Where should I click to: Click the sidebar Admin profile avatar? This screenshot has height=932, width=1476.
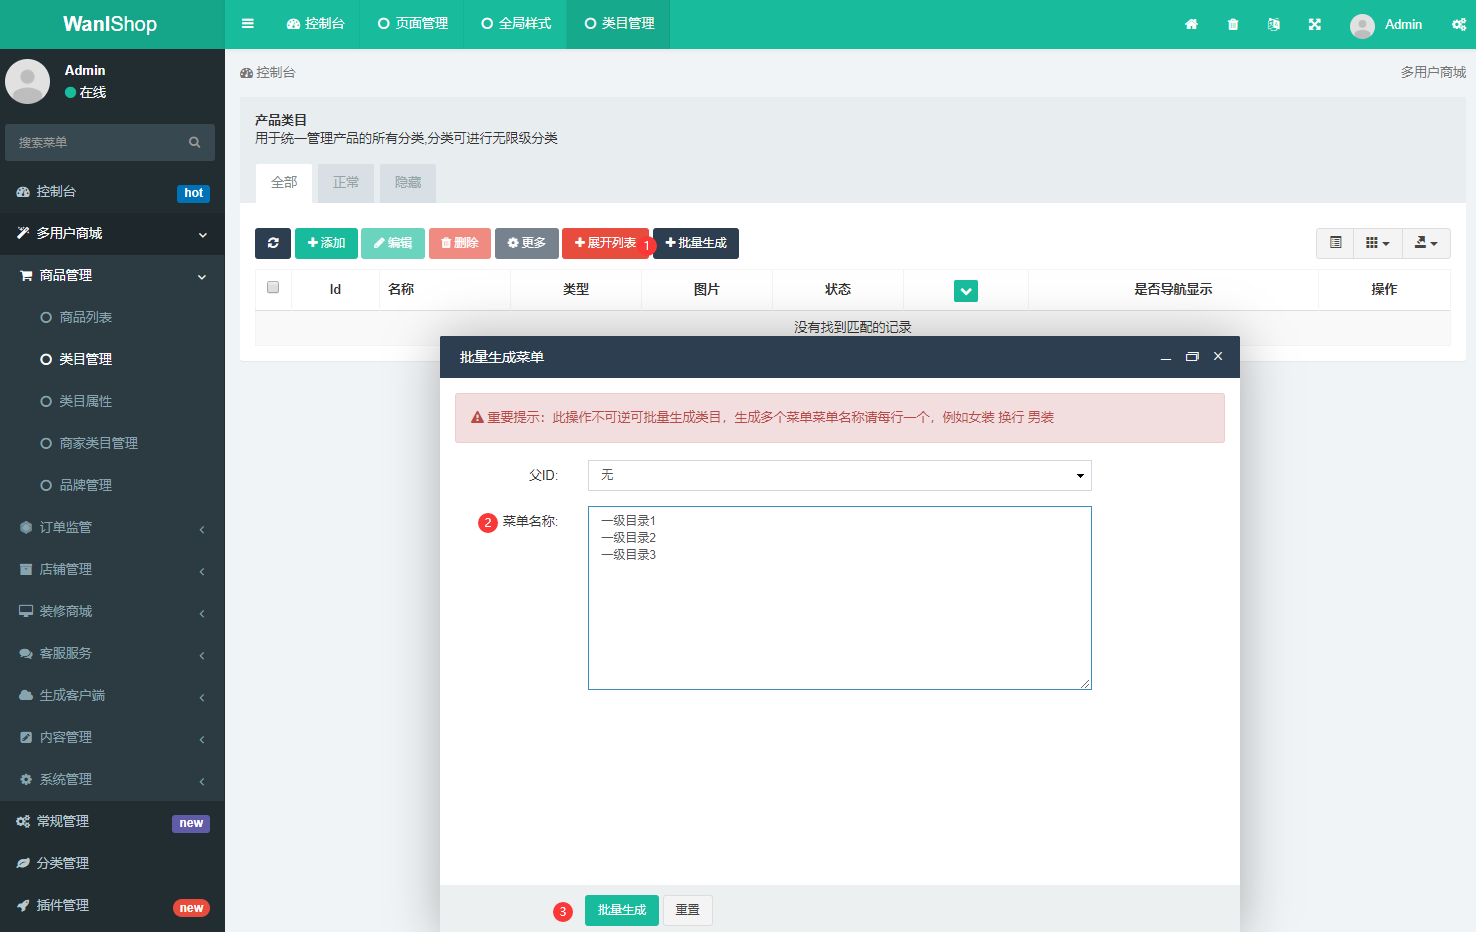point(28,81)
